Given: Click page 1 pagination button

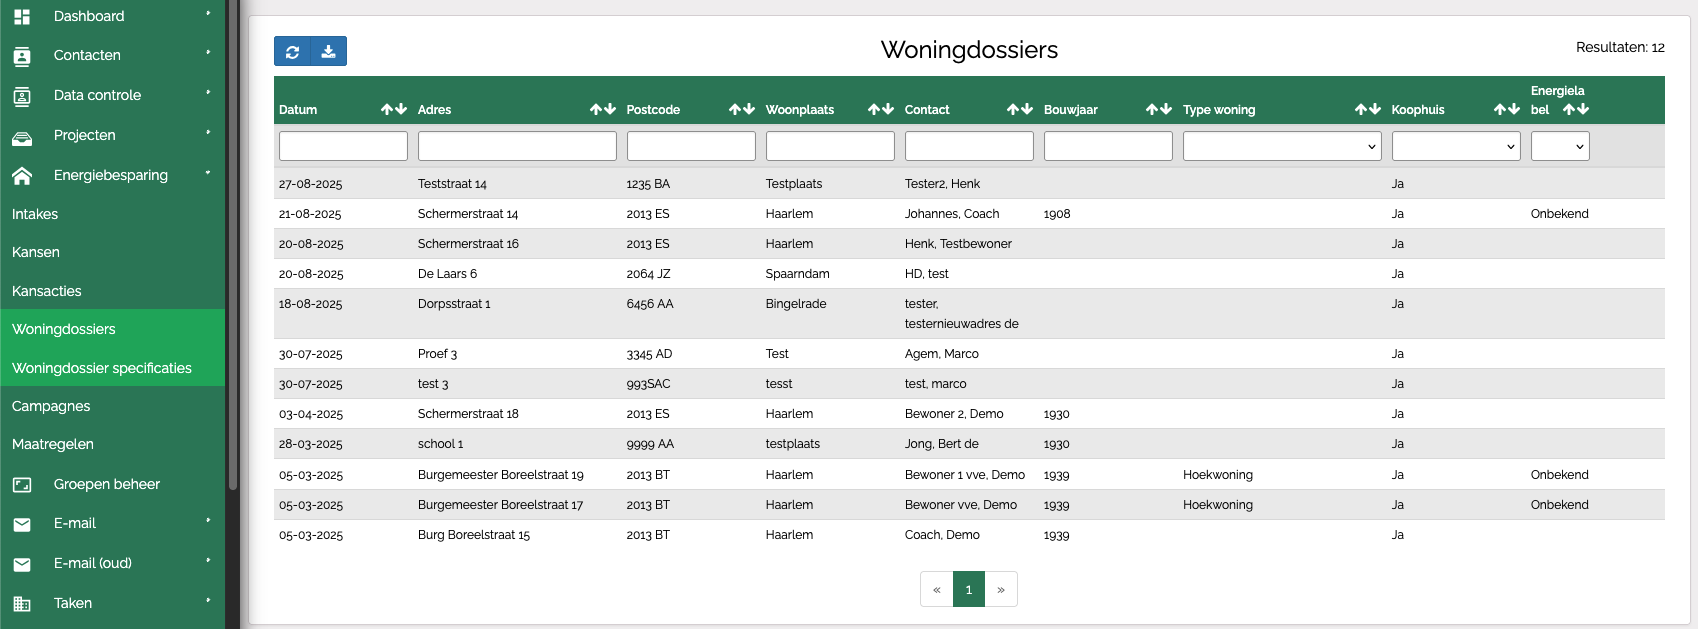Looking at the screenshot, I should pyautogui.click(x=968, y=589).
